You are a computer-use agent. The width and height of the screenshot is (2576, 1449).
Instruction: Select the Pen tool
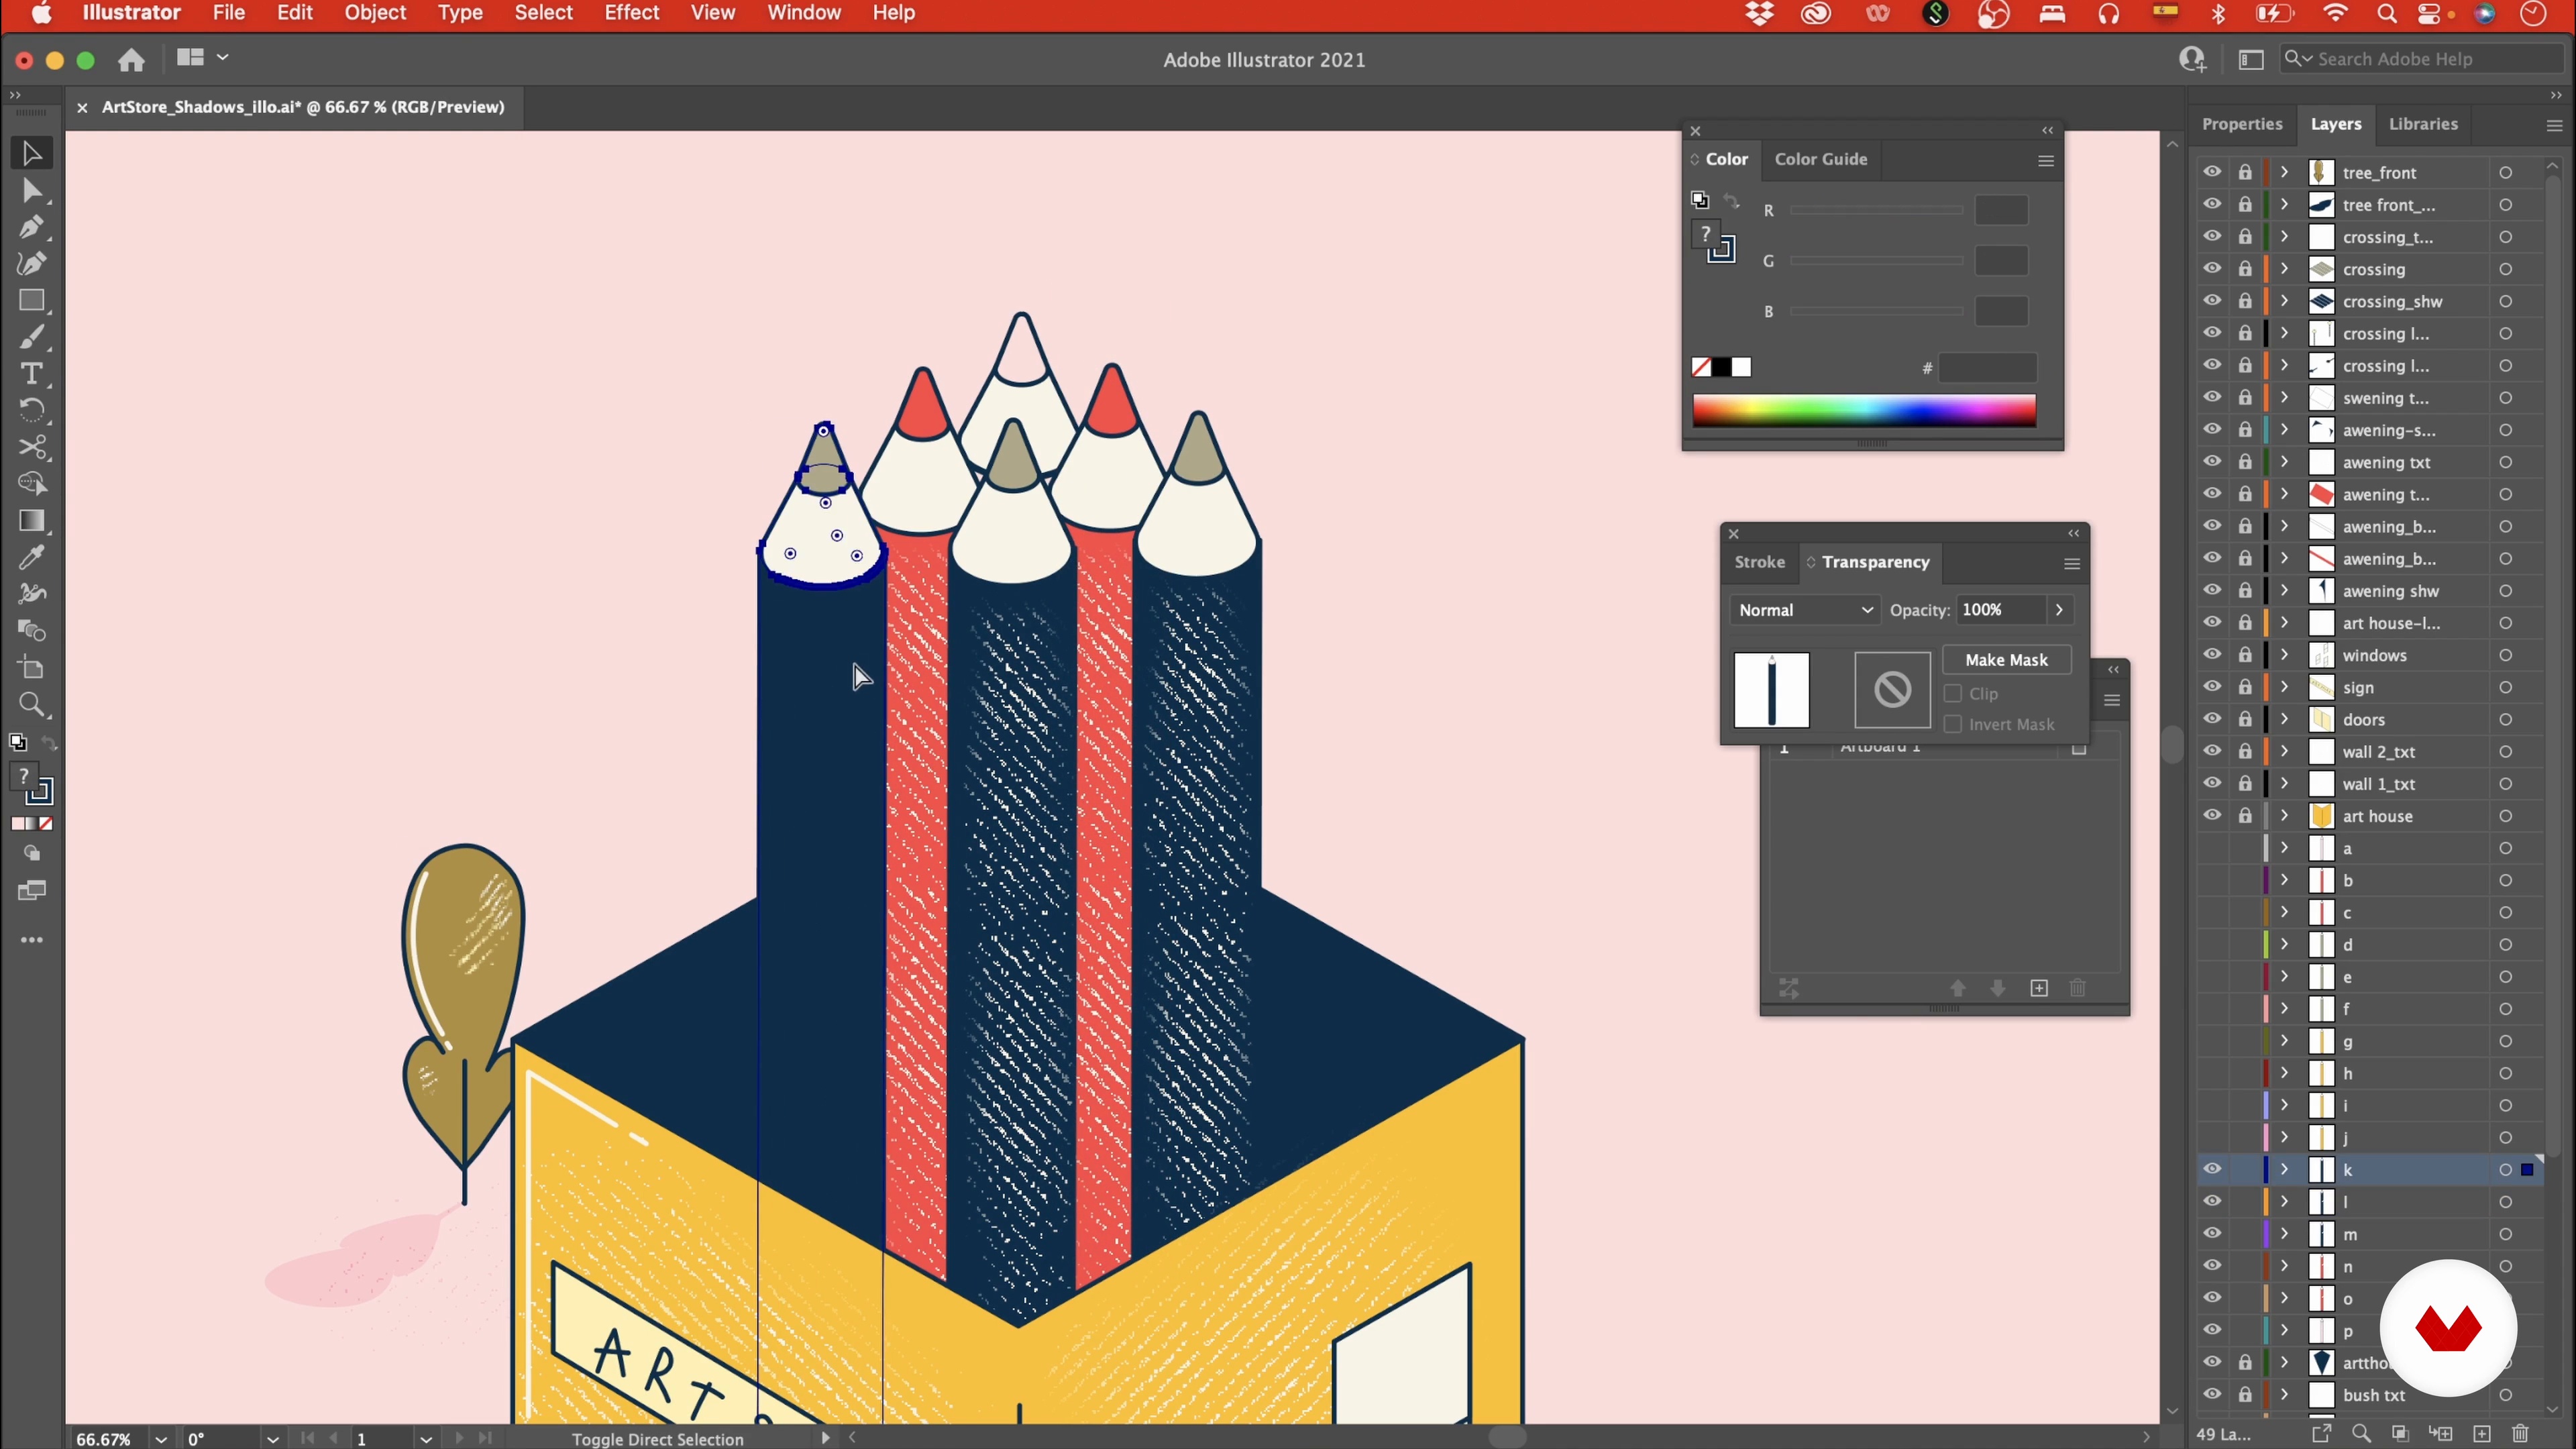(31, 227)
